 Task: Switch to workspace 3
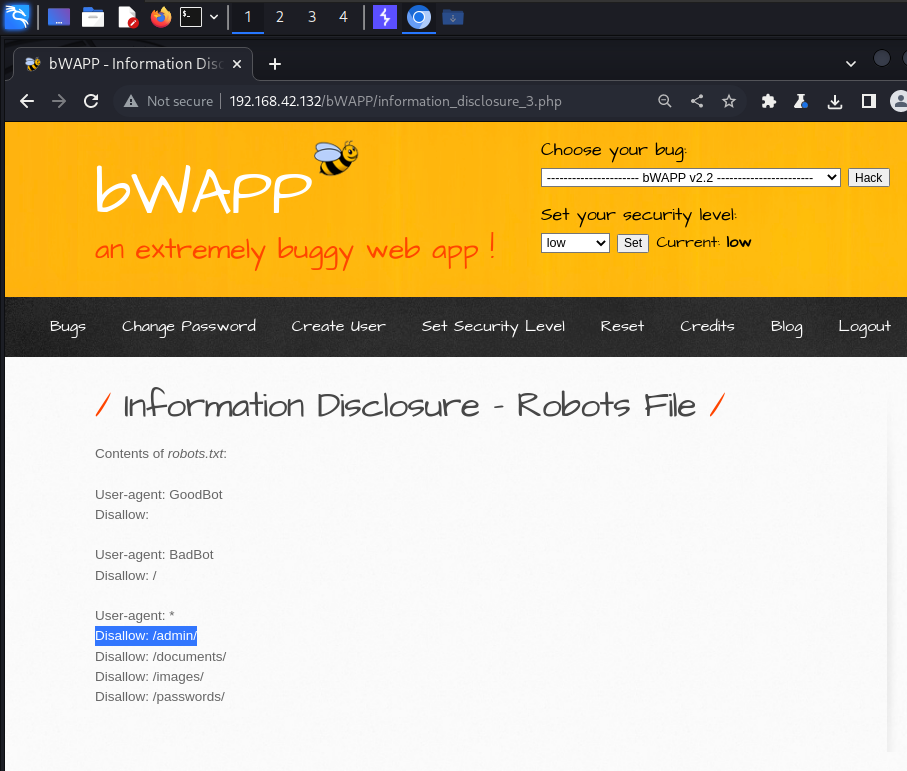click(312, 17)
